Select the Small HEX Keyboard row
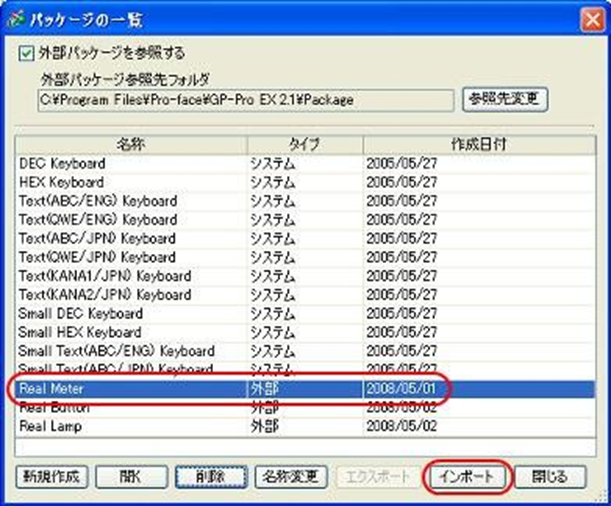Image resolution: width=611 pixels, height=506 pixels. point(306,332)
